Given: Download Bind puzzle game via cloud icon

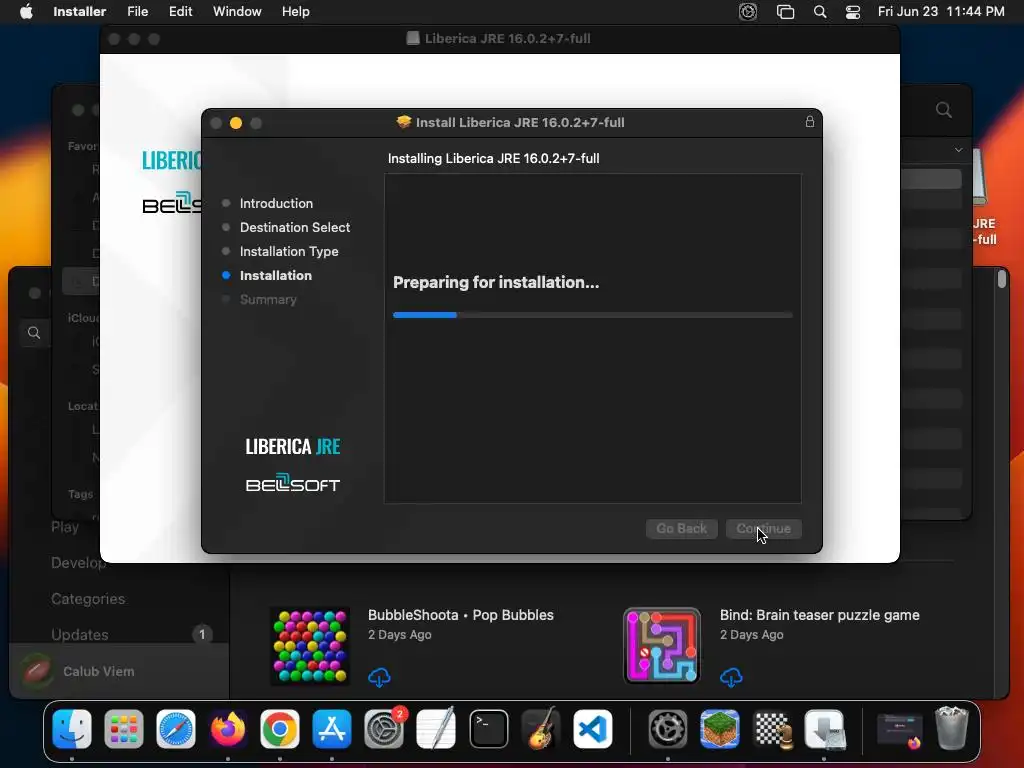Looking at the screenshot, I should click(x=731, y=677).
